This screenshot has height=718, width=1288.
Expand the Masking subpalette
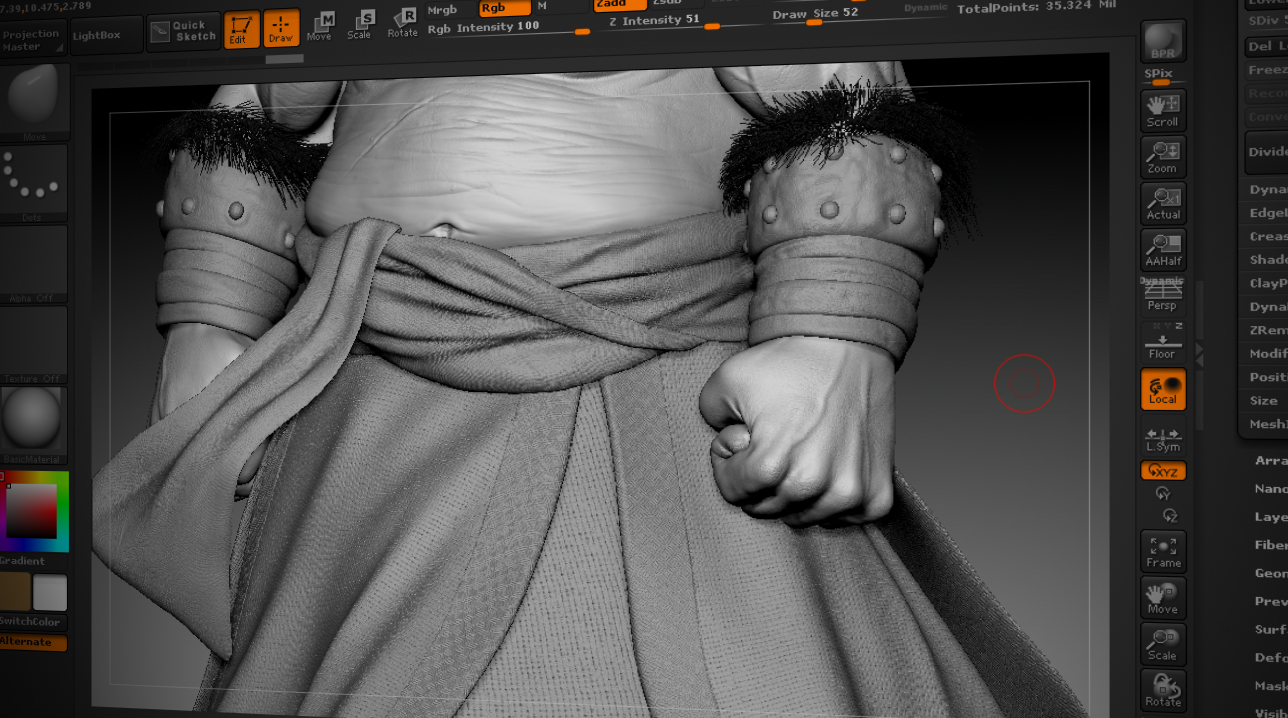[1271, 685]
